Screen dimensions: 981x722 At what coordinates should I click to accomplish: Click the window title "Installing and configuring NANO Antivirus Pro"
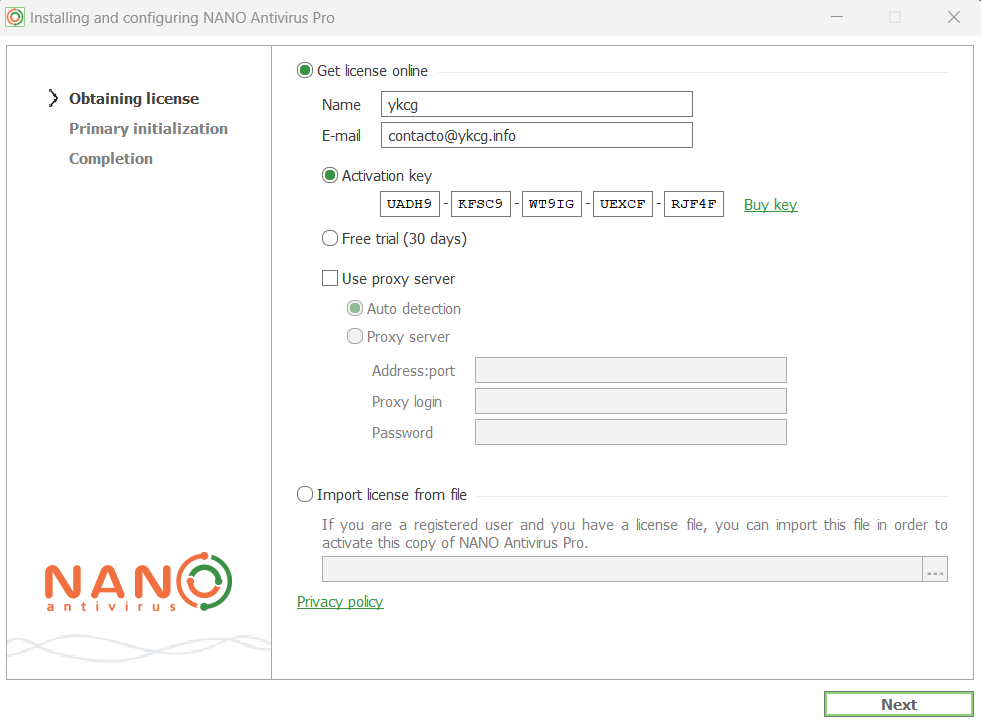(x=182, y=18)
